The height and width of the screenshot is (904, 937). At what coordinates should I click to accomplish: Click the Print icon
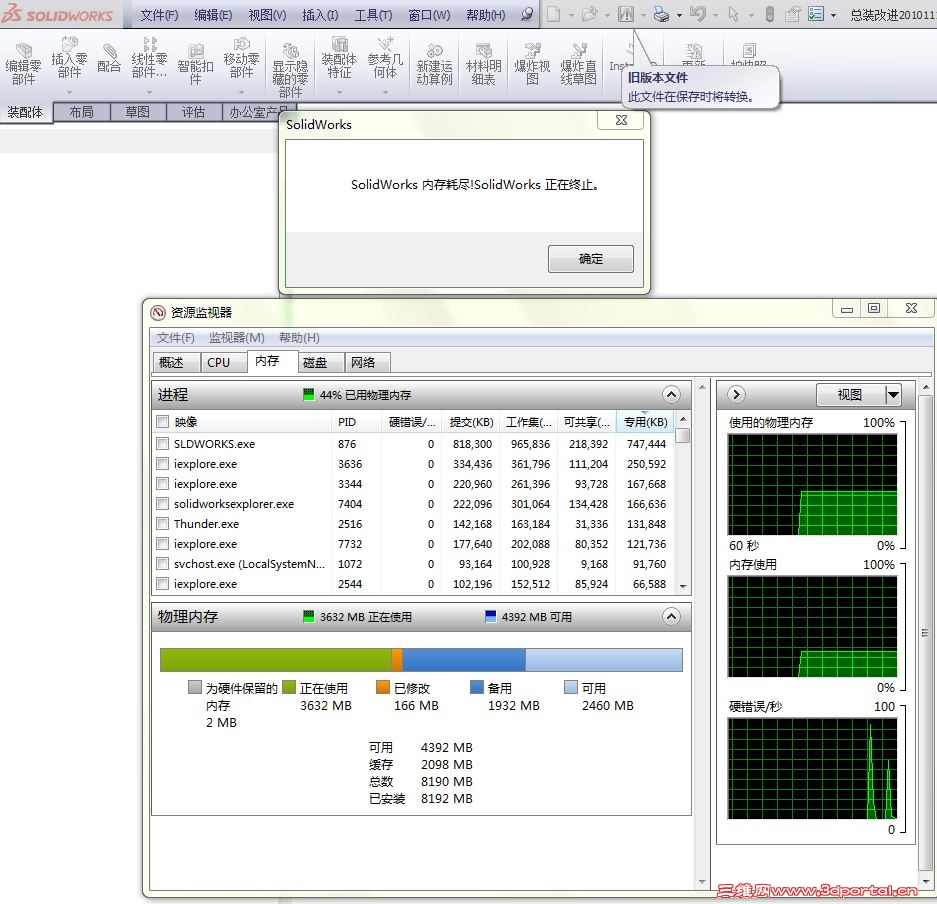(661, 14)
